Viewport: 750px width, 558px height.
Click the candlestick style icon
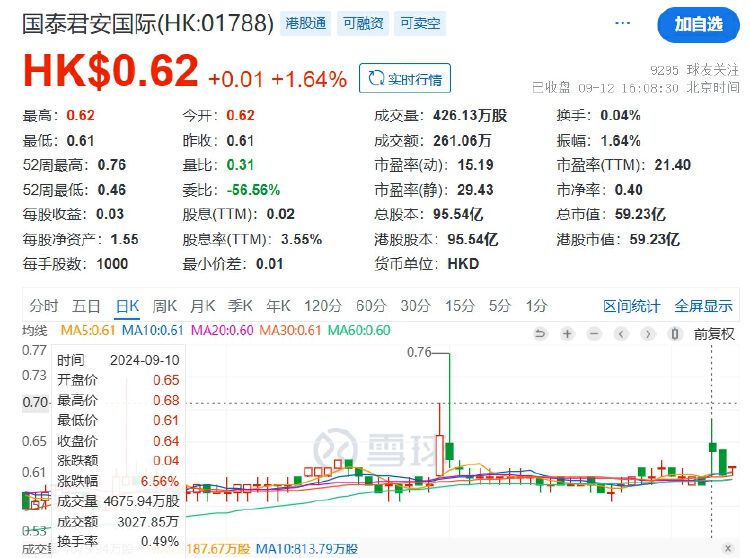(x=674, y=333)
